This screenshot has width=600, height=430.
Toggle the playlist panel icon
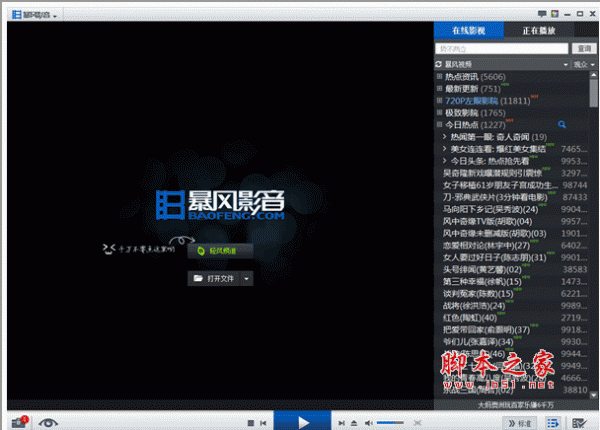(553, 423)
